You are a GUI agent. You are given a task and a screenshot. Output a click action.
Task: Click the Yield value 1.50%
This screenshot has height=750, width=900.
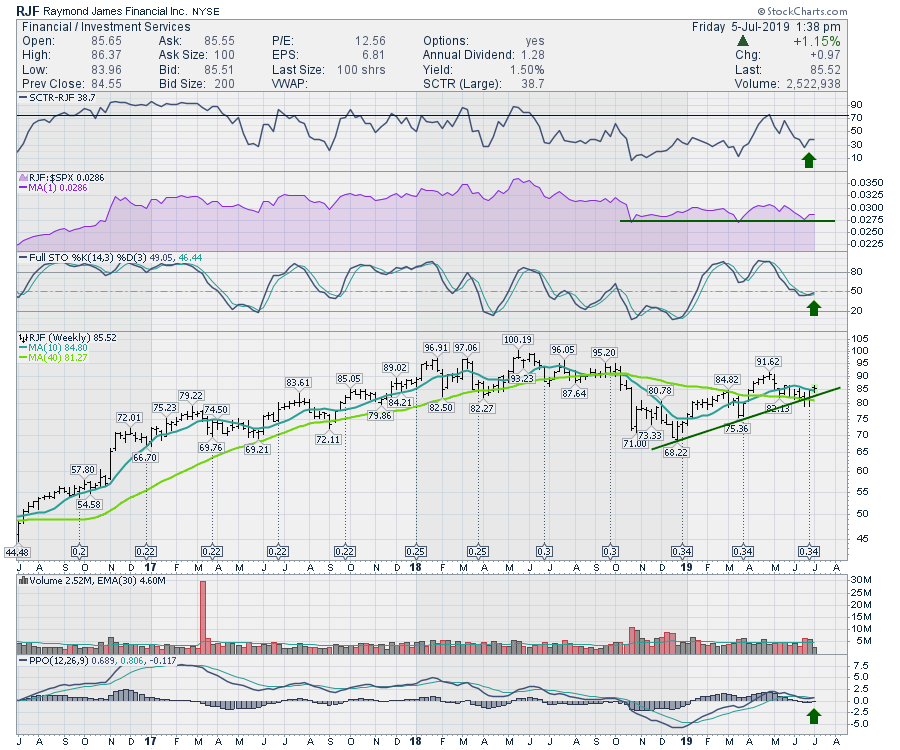pos(527,69)
